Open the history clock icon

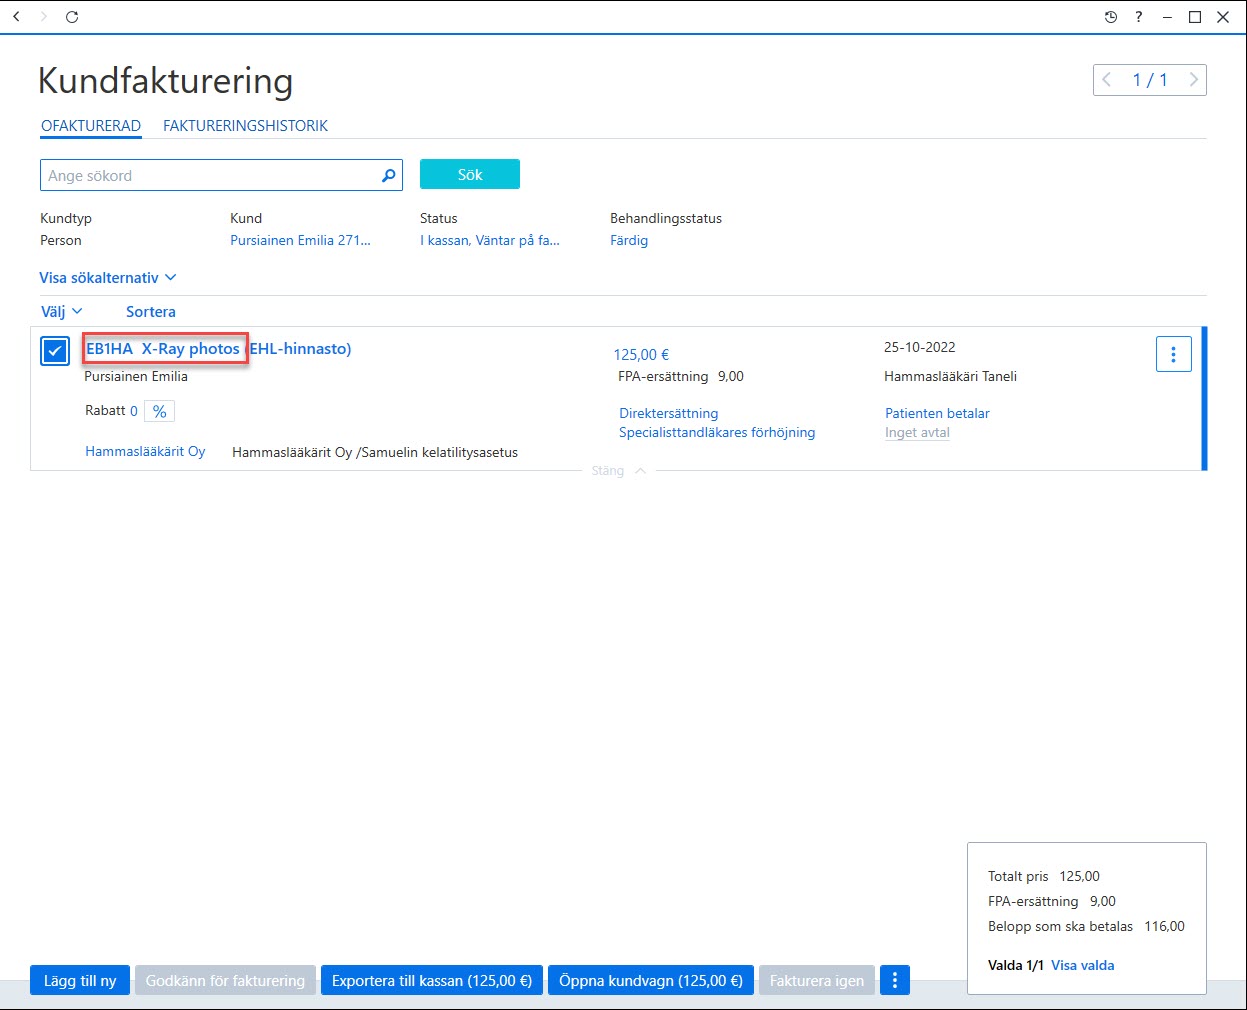(x=1111, y=17)
